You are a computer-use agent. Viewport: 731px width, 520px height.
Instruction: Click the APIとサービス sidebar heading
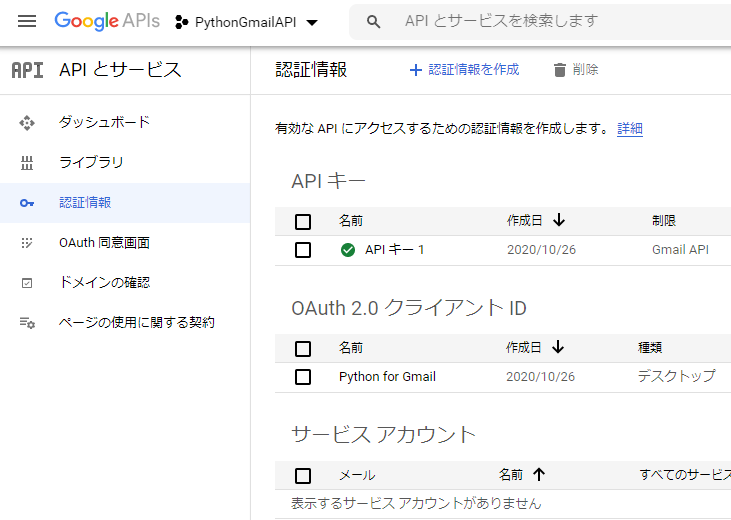click(x=120, y=70)
